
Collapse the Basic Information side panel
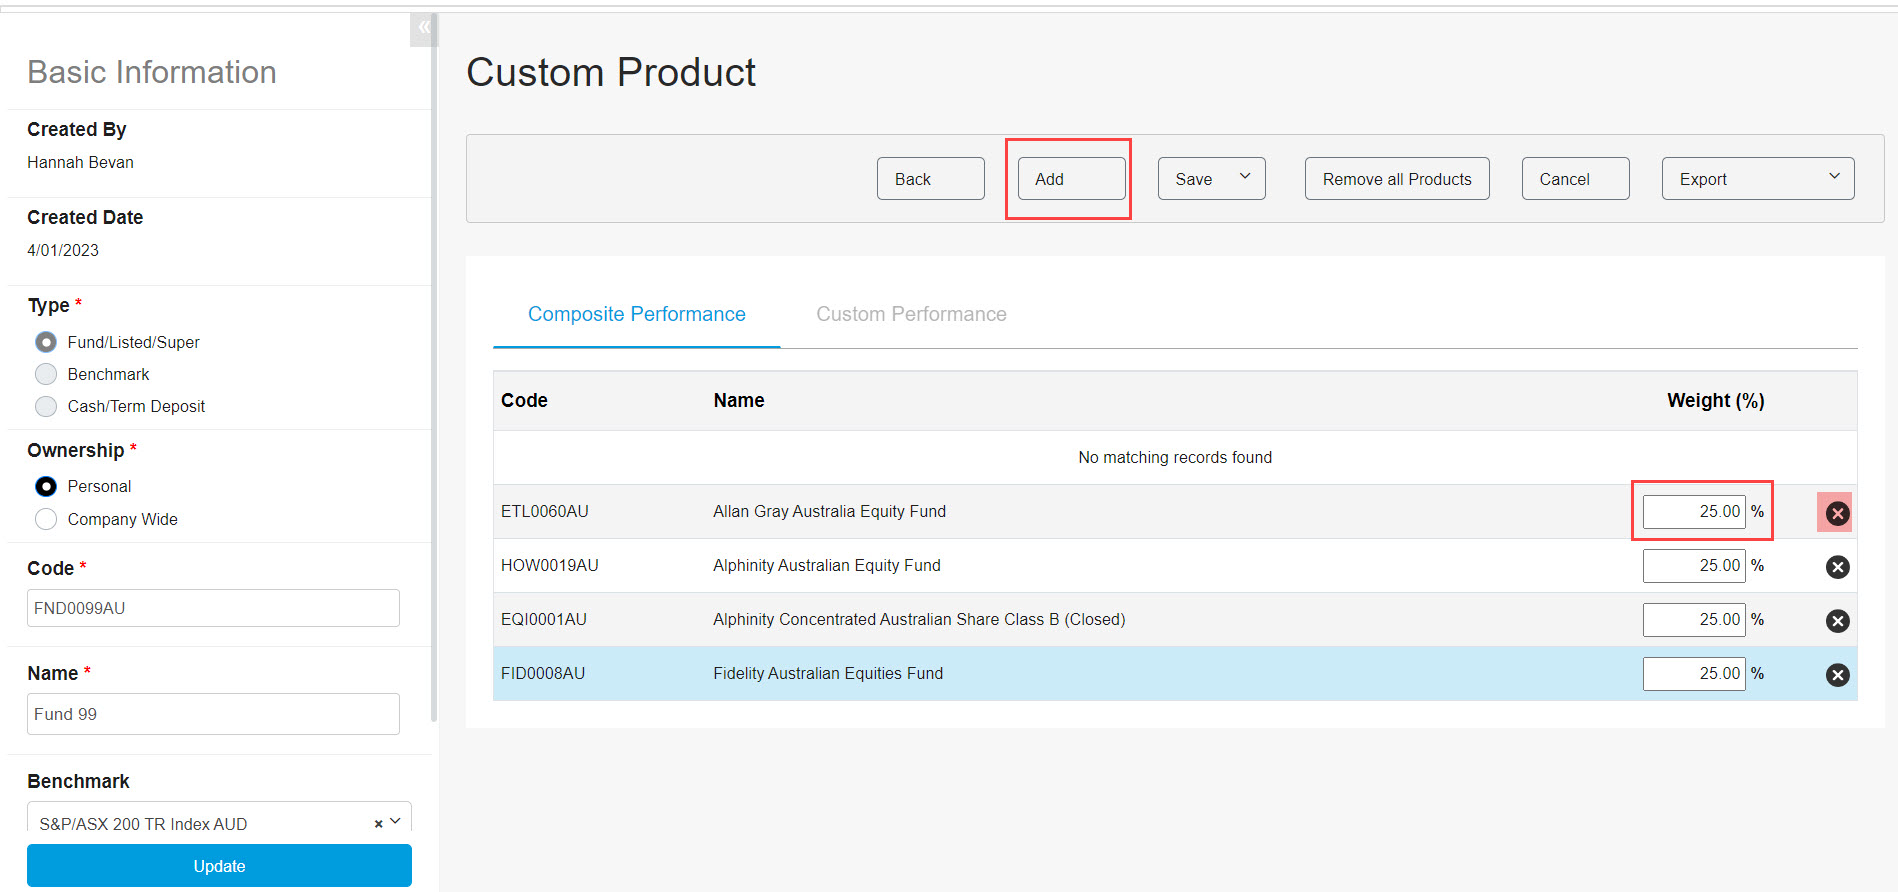pos(424,28)
